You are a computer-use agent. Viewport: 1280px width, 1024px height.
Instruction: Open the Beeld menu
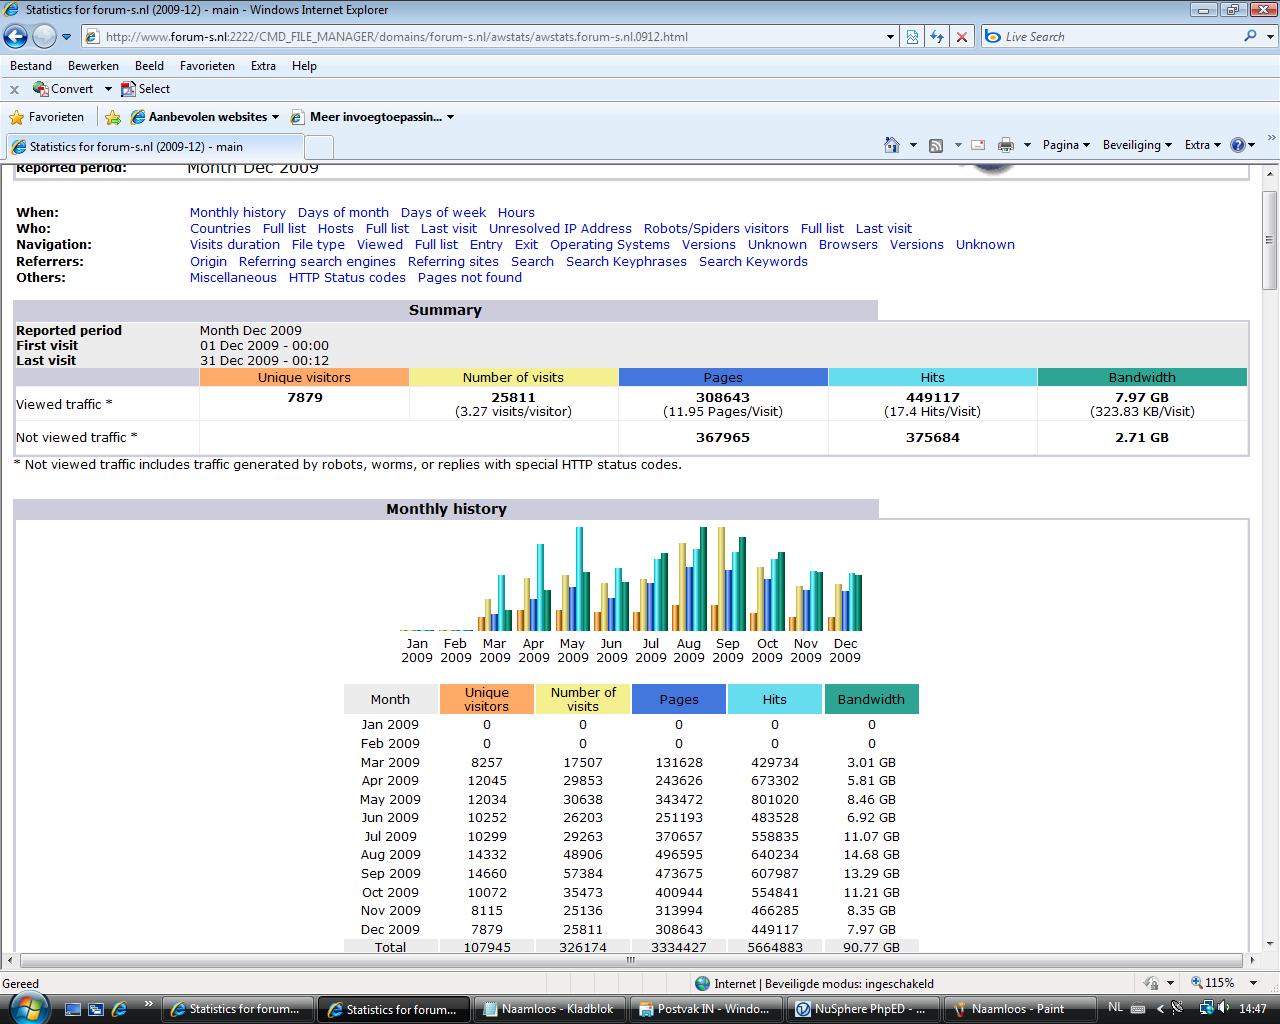149,66
